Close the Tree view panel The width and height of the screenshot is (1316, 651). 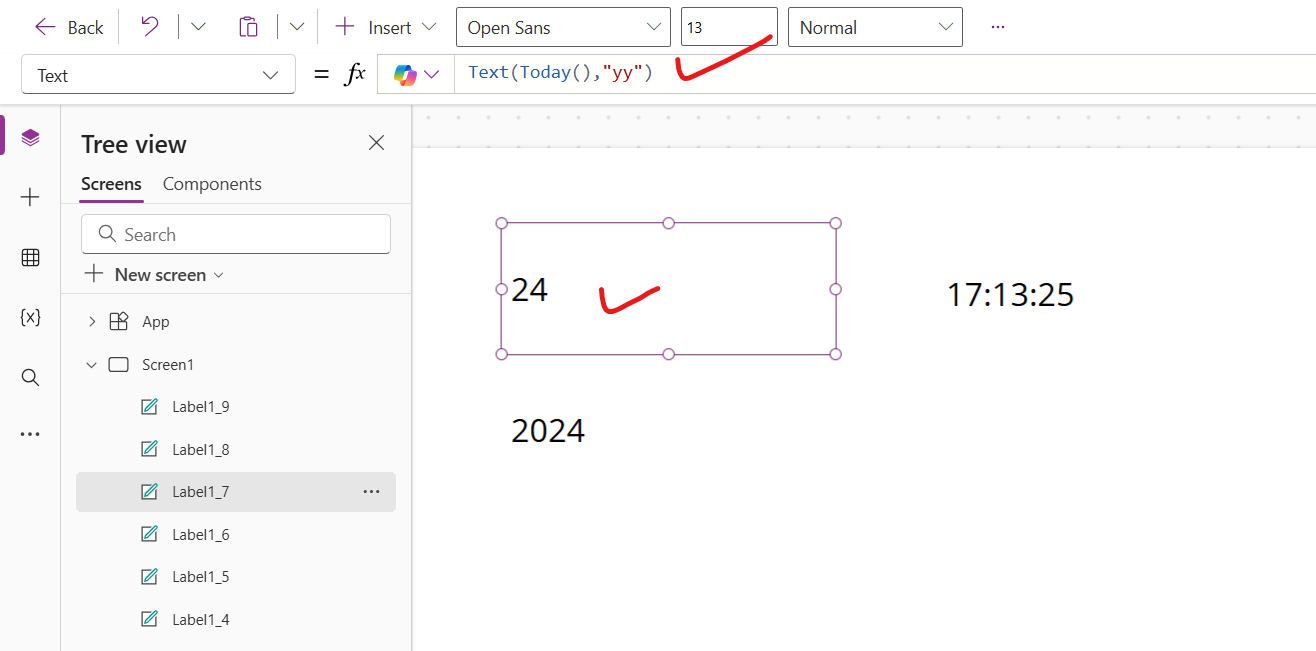376,143
